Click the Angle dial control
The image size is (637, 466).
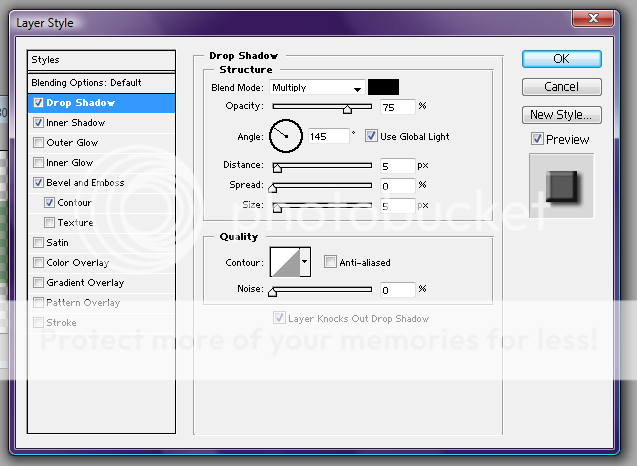tap(286, 136)
